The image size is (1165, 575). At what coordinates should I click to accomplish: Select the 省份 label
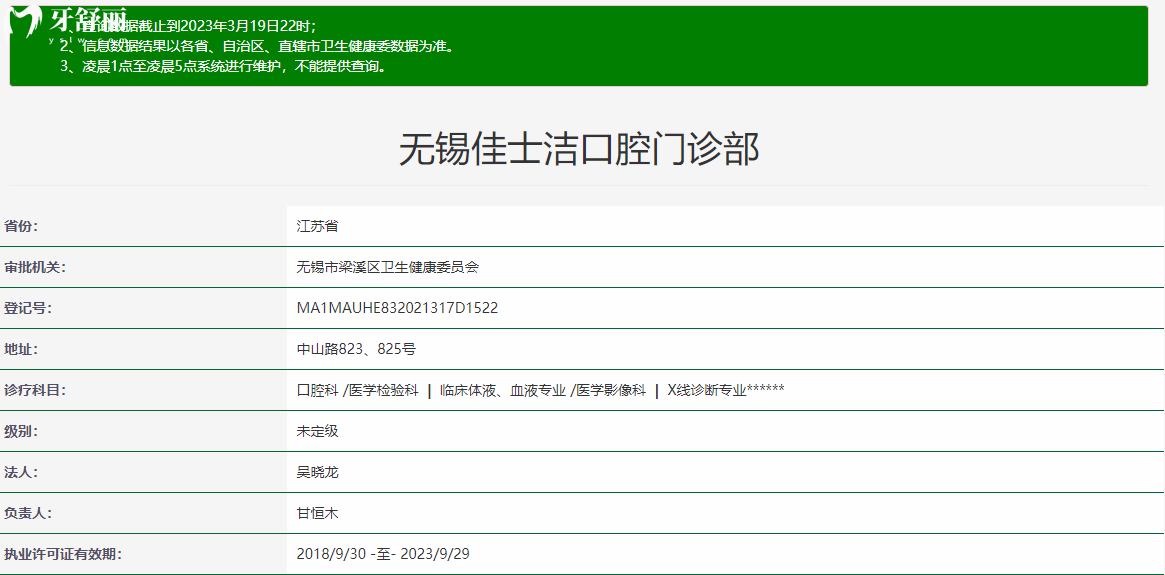(x=21, y=226)
